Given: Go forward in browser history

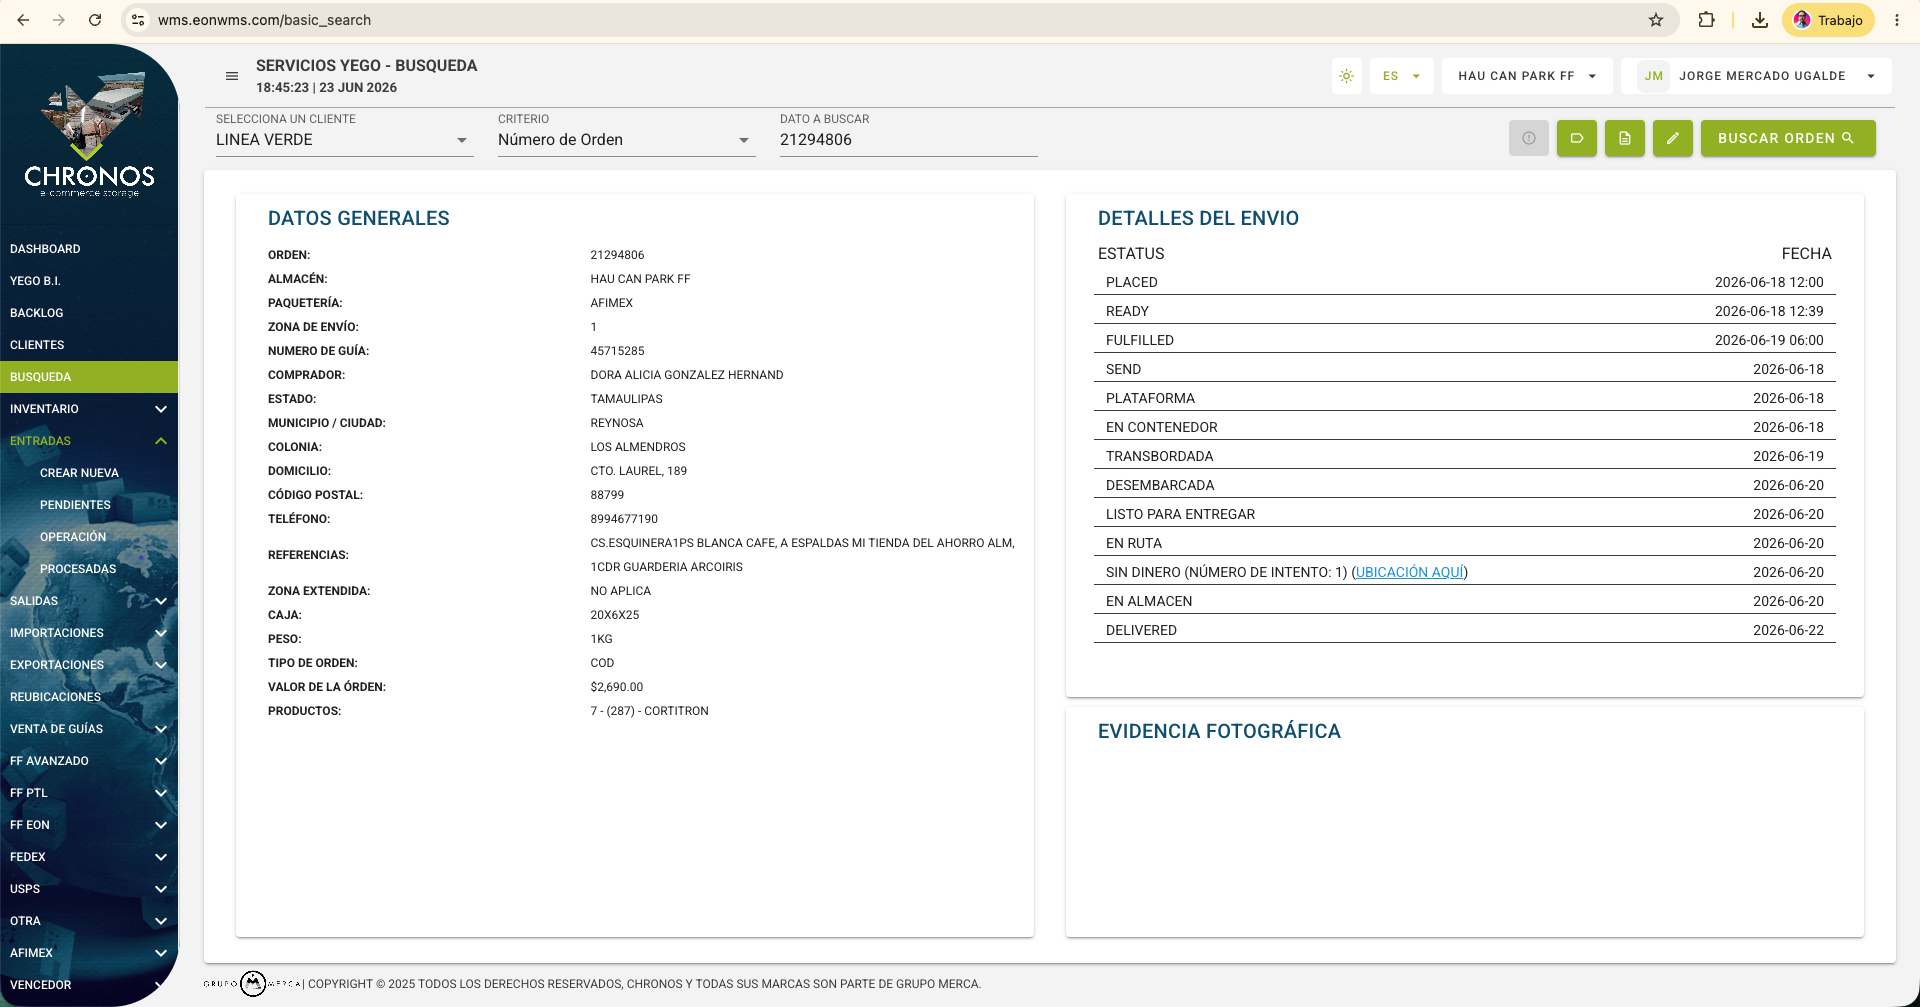Looking at the screenshot, I should point(59,20).
